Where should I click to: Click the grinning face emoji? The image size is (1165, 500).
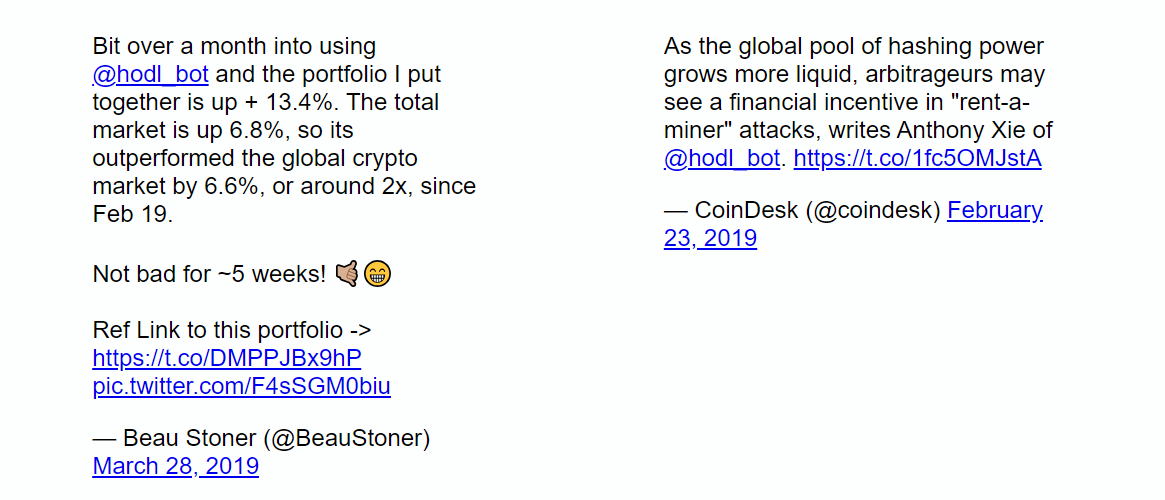[x=377, y=274]
